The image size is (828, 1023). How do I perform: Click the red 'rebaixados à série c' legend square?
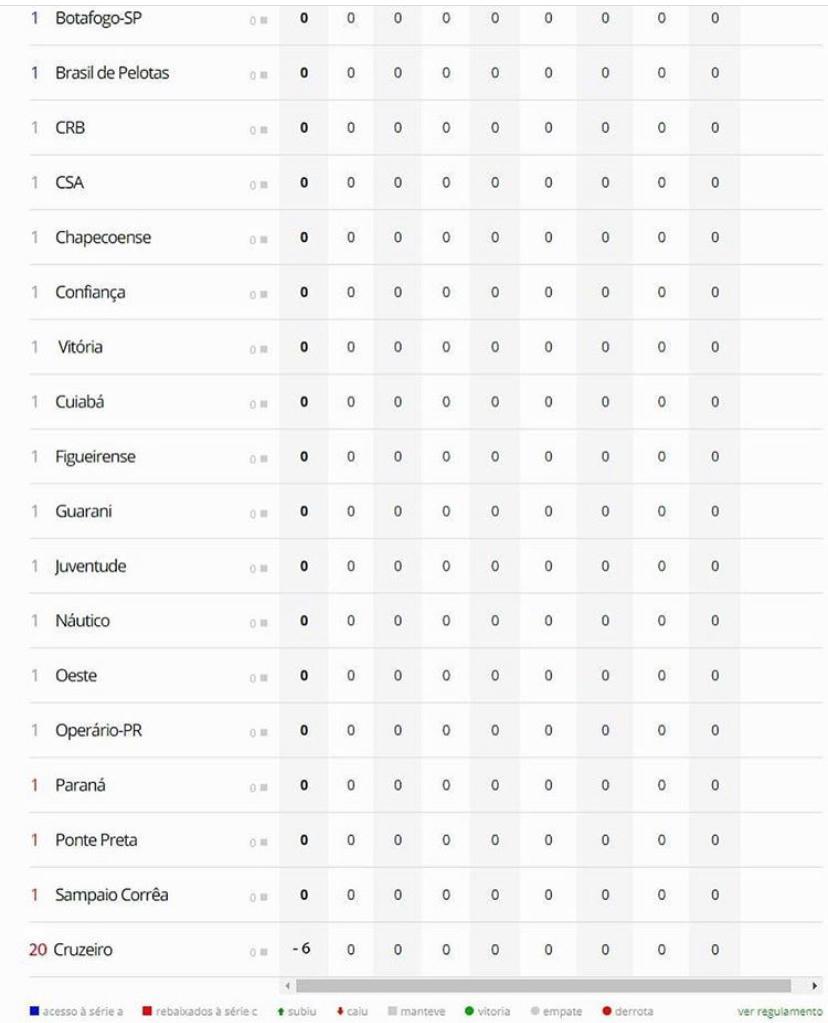click(147, 1011)
